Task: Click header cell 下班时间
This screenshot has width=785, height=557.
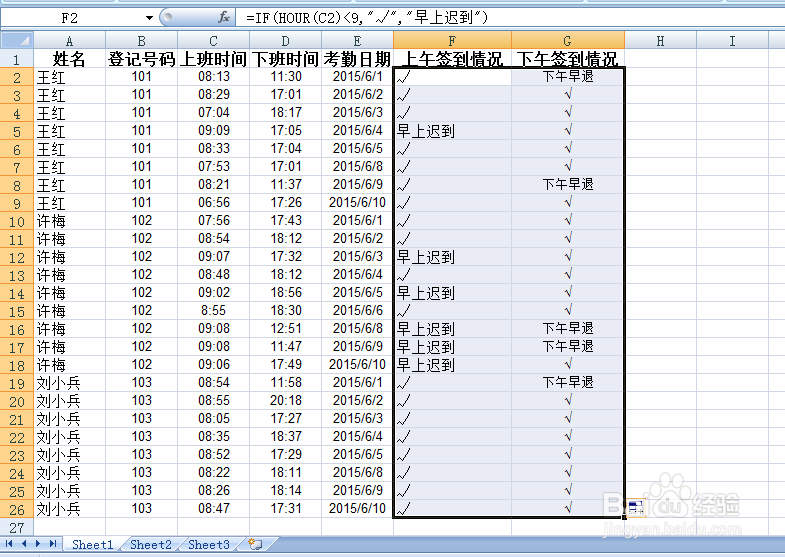Action: pos(285,59)
